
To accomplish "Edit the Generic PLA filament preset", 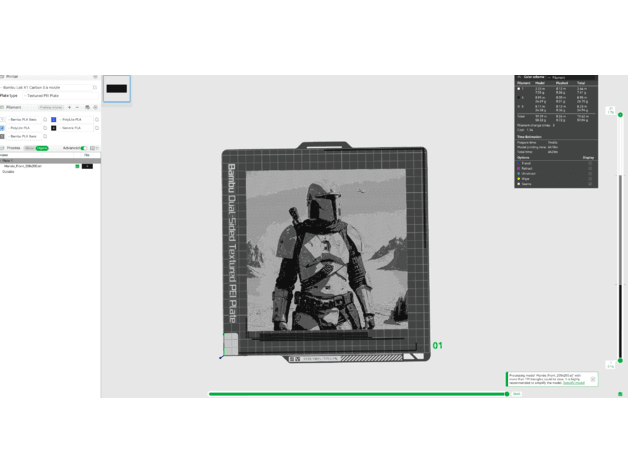I will (x=97, y=128).
